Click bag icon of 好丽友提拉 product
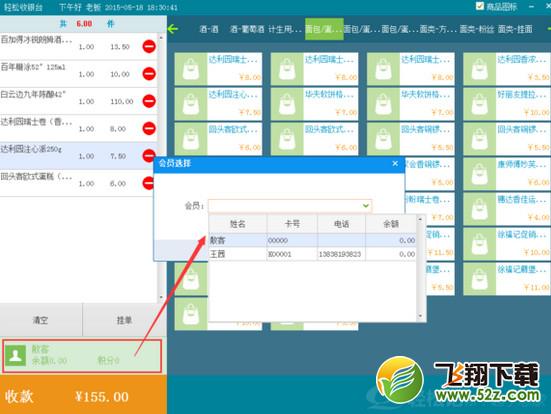 click(480, 104)
